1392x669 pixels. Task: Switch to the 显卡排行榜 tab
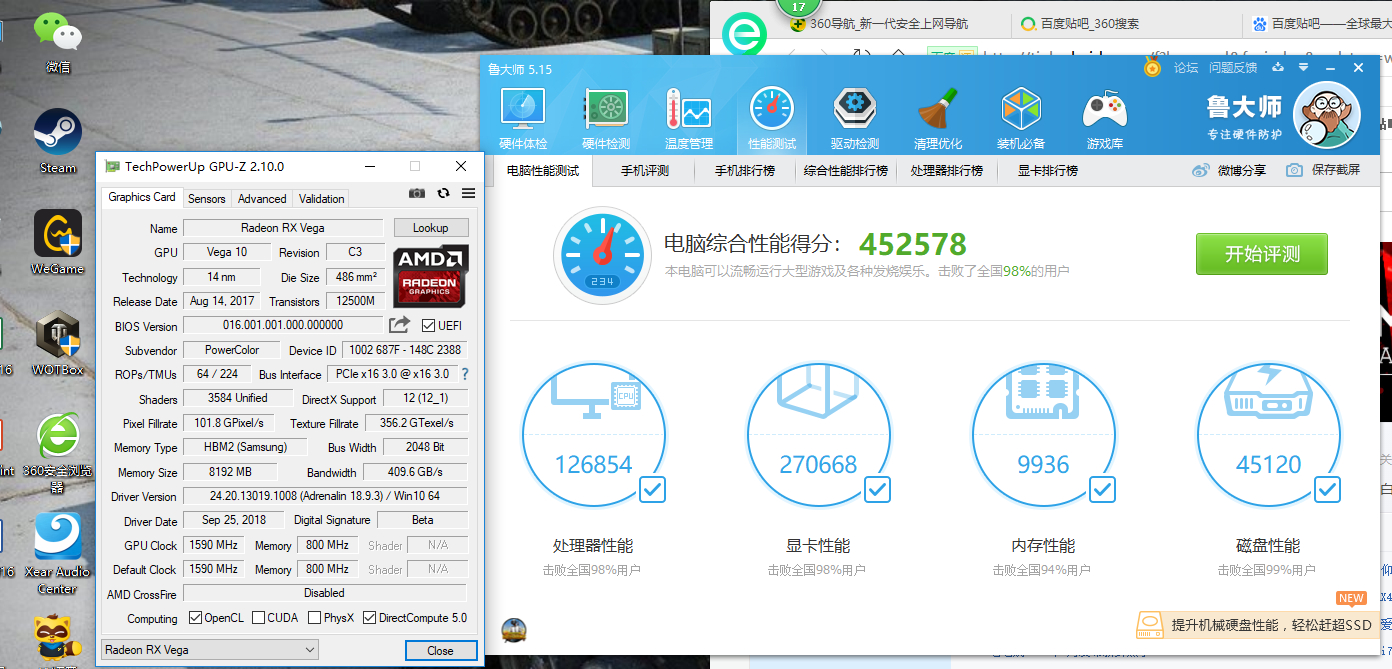pos(1048,171)
